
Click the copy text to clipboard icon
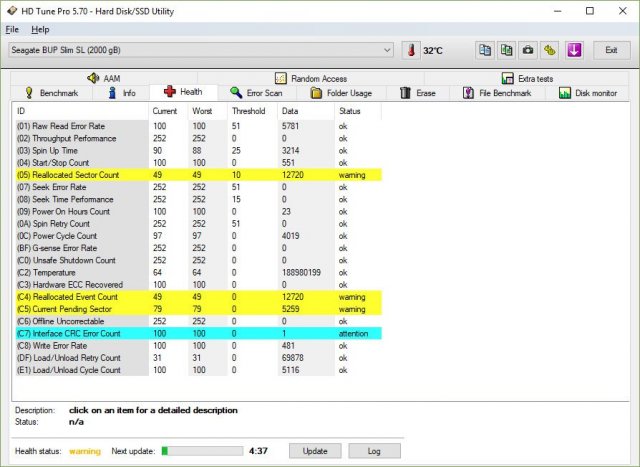click(484, 50)
